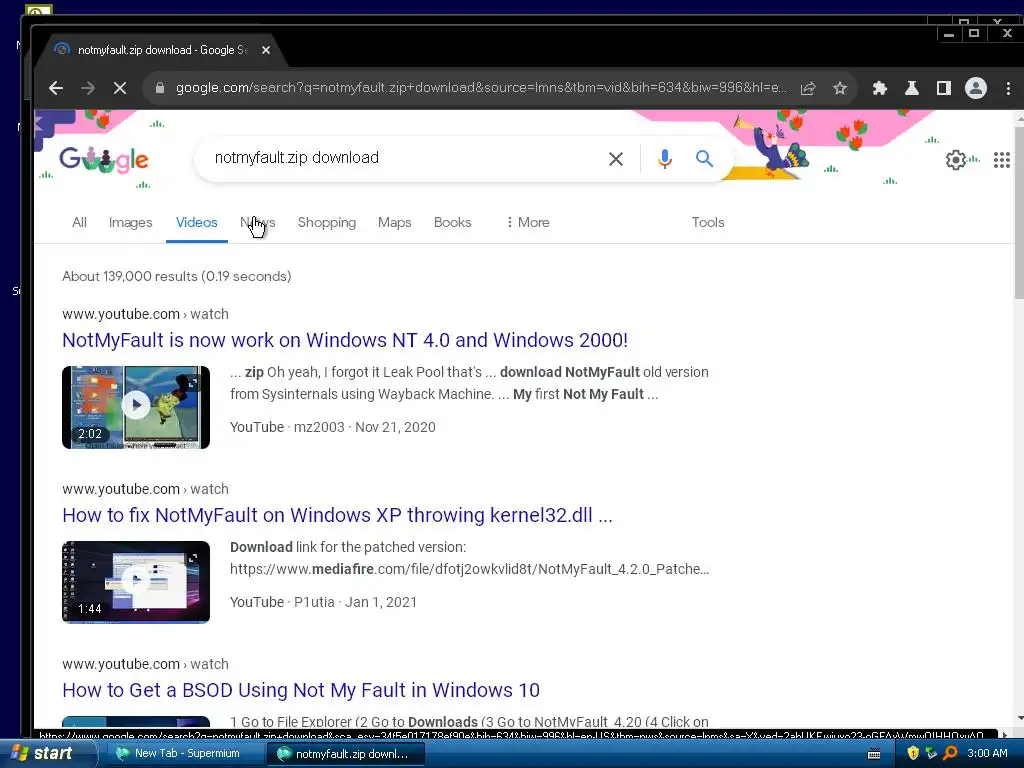This screenshot has height=768, width=1024.
Task: Stop page loading with the X button
Action: [x=120, y=88]
